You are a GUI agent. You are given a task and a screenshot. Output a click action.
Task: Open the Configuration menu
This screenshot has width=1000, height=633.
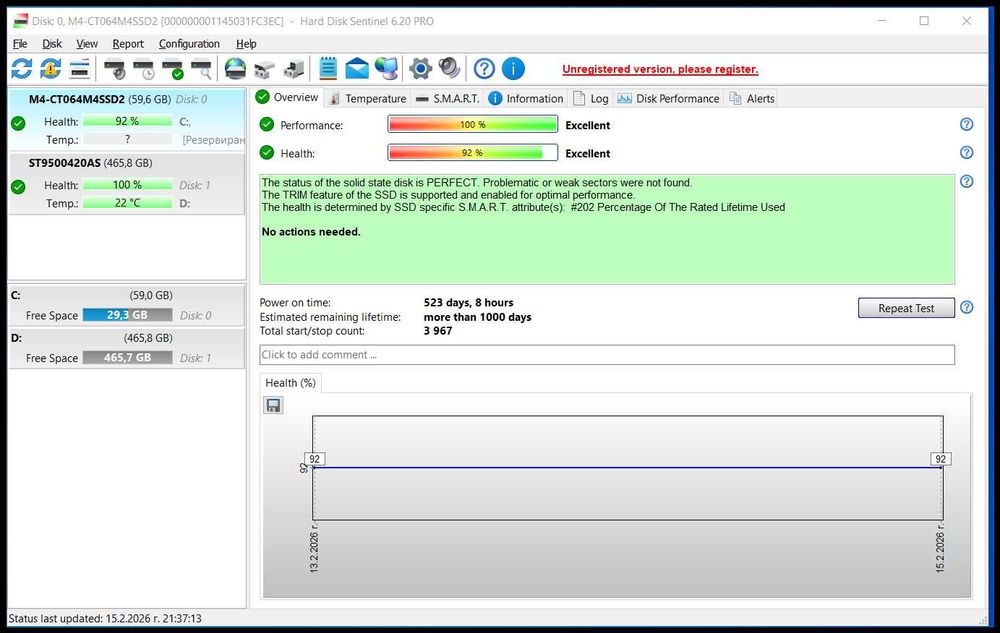click(189, 43)
